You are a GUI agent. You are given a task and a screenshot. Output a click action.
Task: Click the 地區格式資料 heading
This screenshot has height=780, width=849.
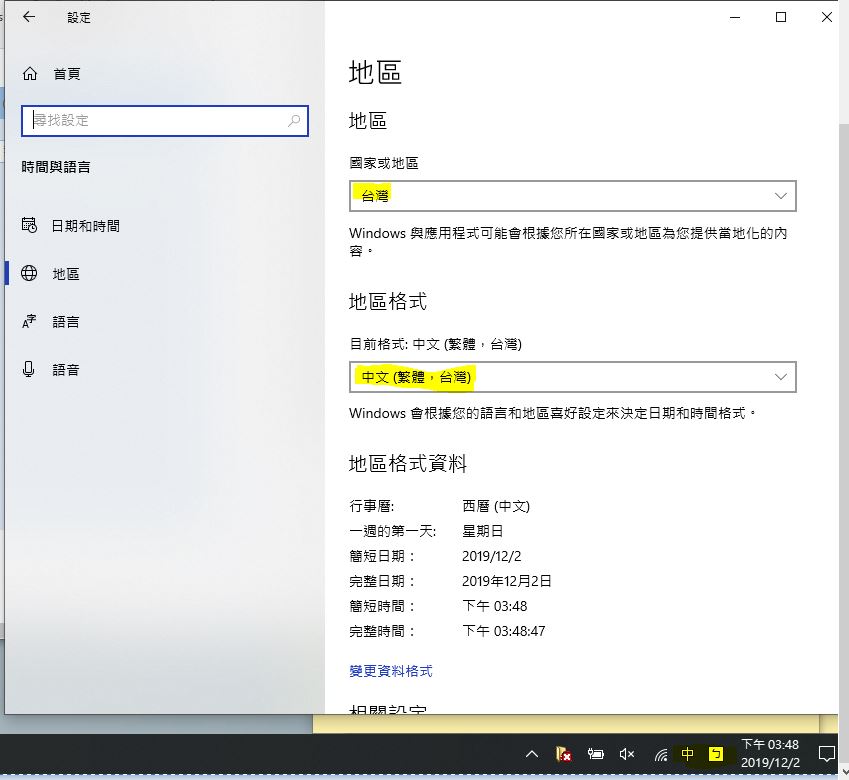408,463
